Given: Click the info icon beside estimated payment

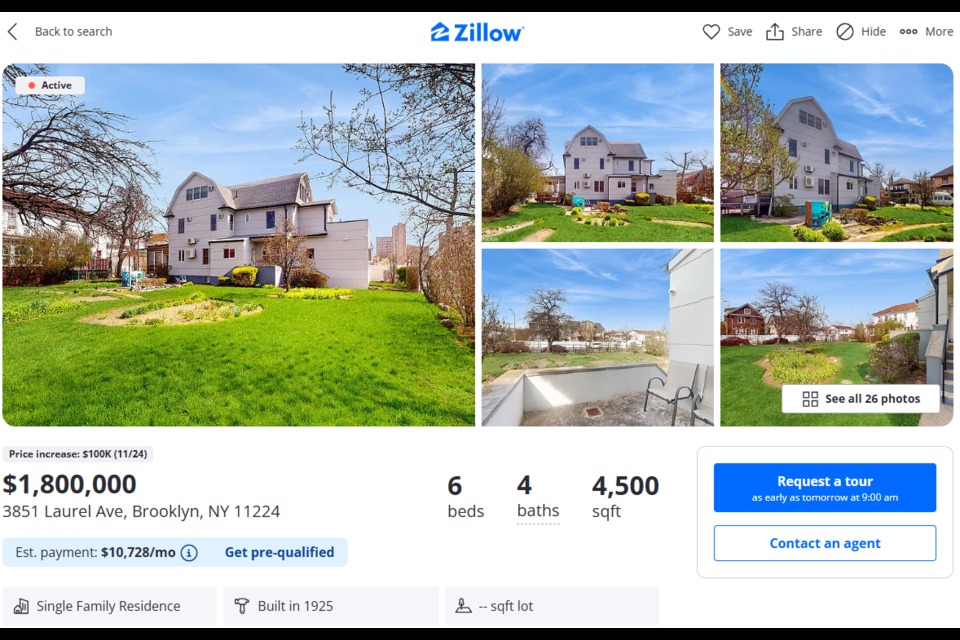Looking at the screenshot, I should click(x=189, y=553).
